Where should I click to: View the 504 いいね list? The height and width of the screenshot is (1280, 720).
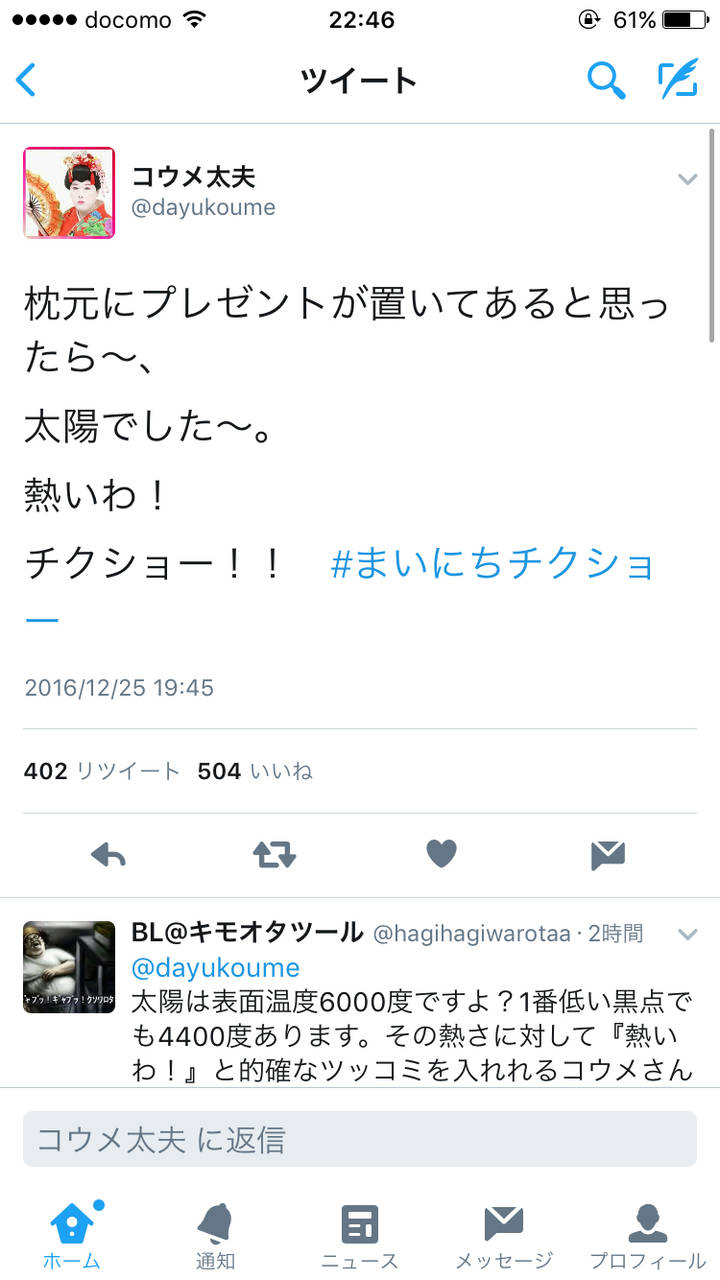pyautogui.click(x=255, y=771)
